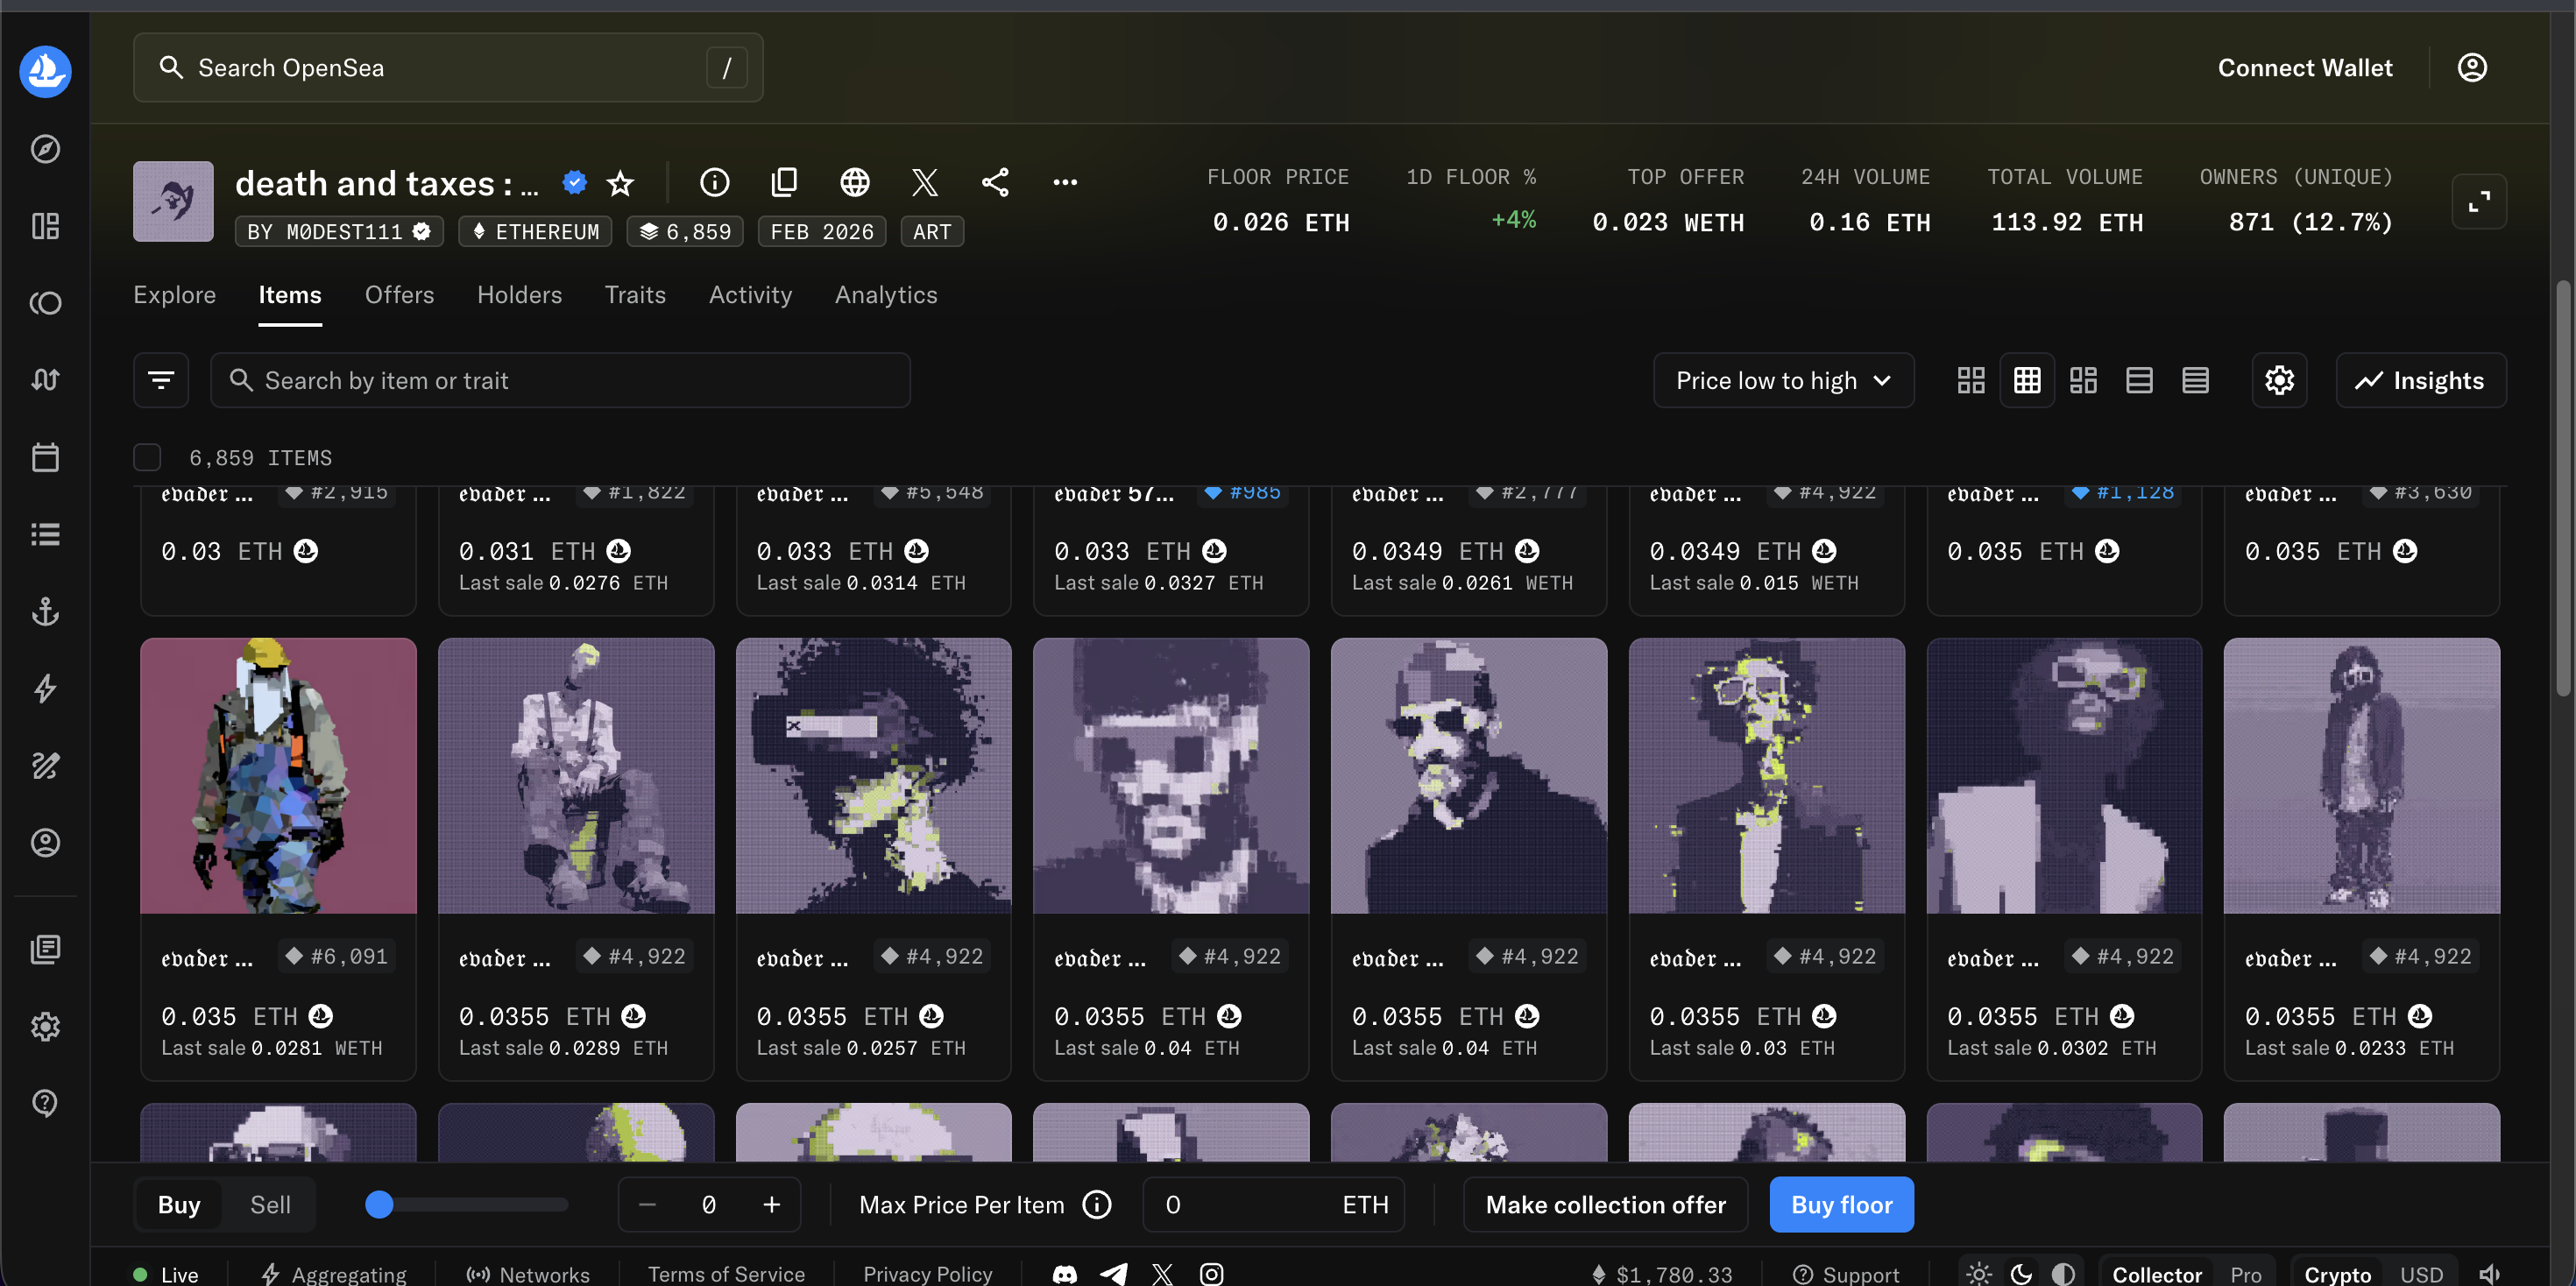Screen dimensions: 2576x1286
Task: Click Make collection offer
Action: click(x=1605, y=1204)
